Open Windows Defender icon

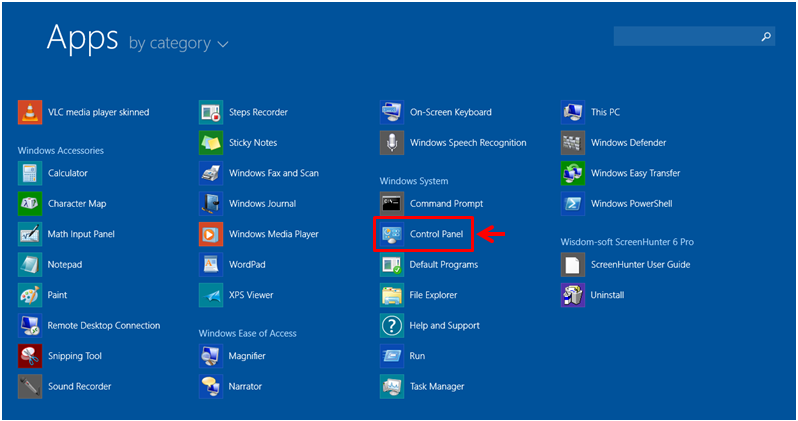(573, 143)
